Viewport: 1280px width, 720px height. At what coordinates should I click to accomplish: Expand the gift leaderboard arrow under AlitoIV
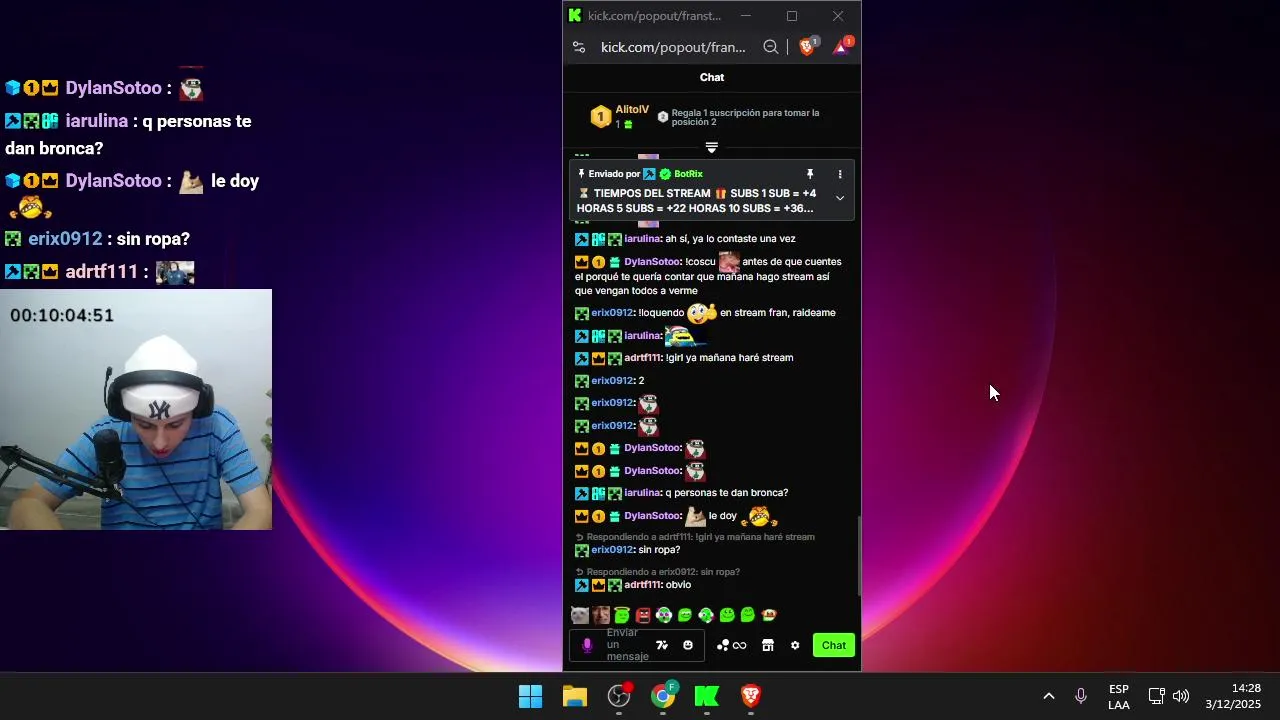(712, 147)
